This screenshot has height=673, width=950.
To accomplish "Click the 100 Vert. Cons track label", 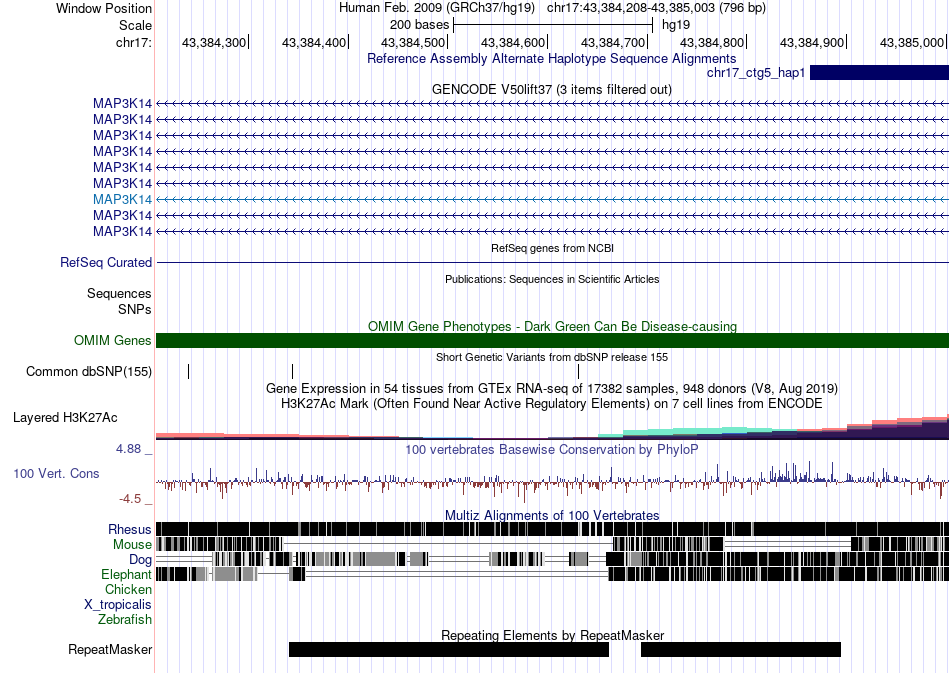I will point(56,474).
